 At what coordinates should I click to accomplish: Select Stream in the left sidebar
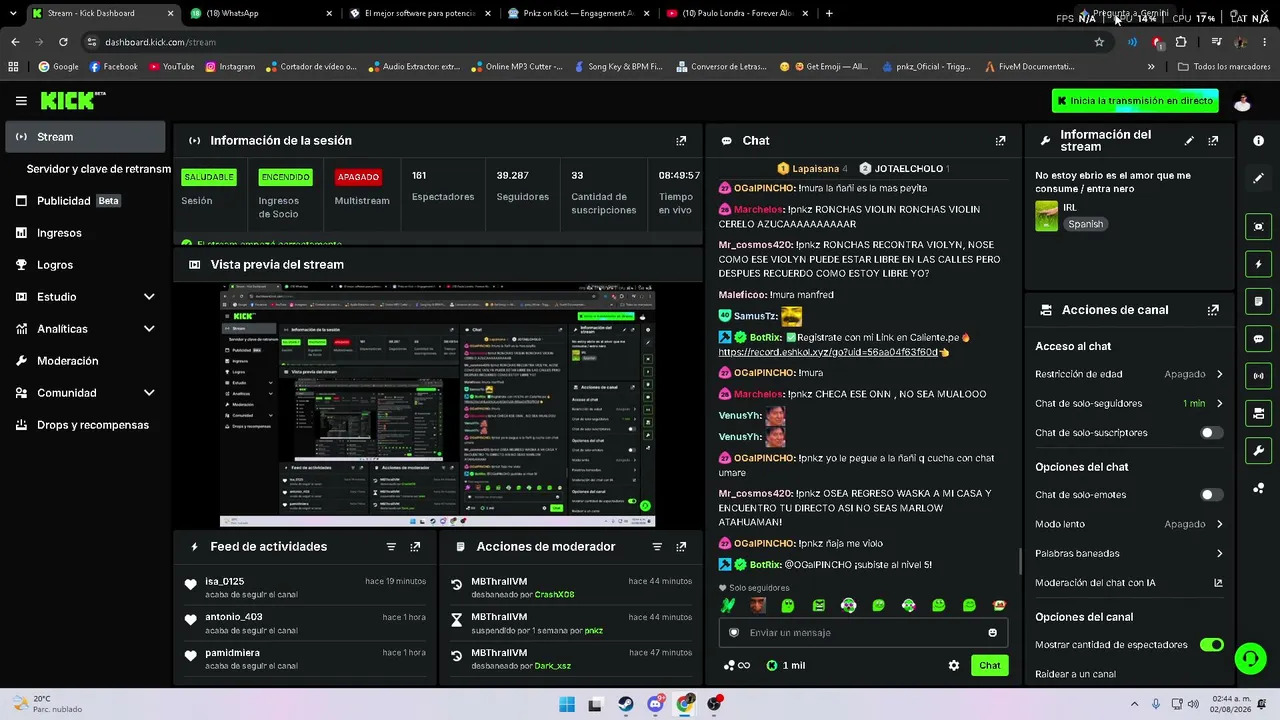85,137
